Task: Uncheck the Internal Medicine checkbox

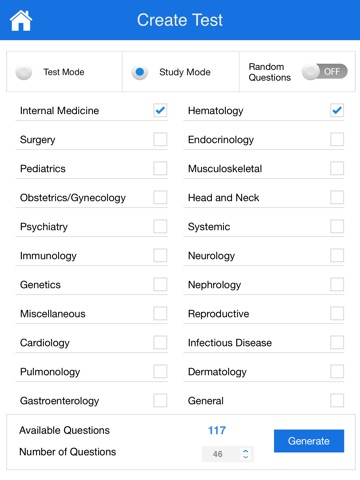Action: (160, 110)
